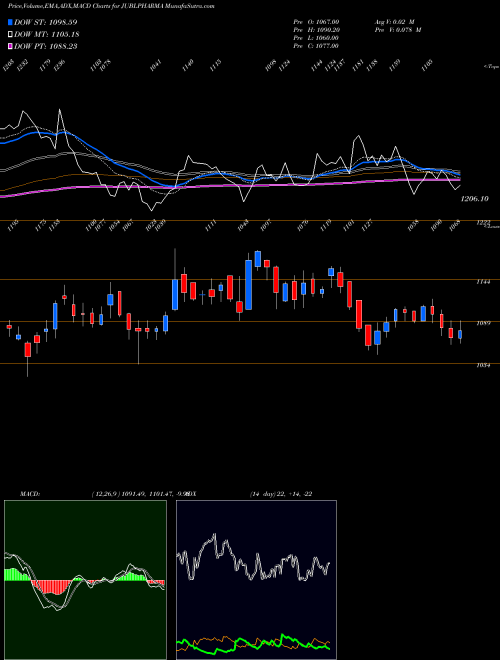The image size is (500, 660).
Task: Click the MACD: panel heading
Action: pyautogui.click(x=30, y=494)
